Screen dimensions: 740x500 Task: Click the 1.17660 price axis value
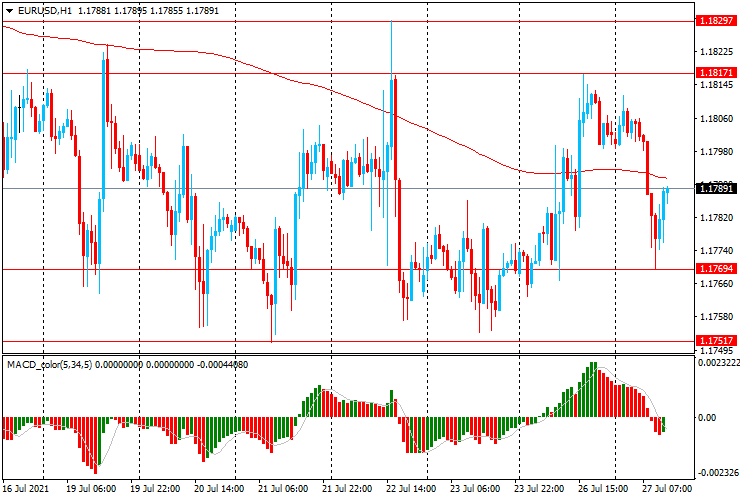(x=716, y=284)
